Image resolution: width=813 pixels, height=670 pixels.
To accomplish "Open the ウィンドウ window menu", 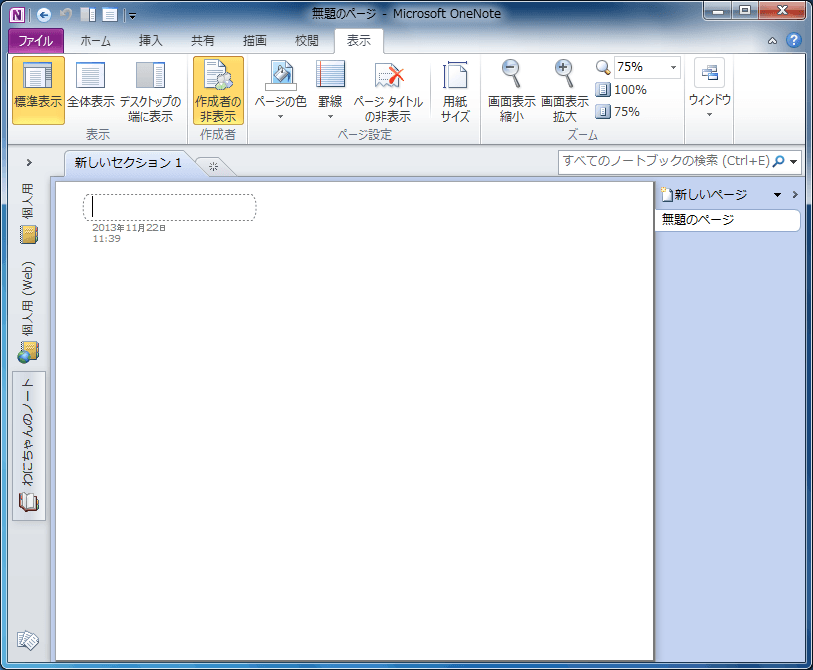I will pyautogui.click(x=710, y=90).
